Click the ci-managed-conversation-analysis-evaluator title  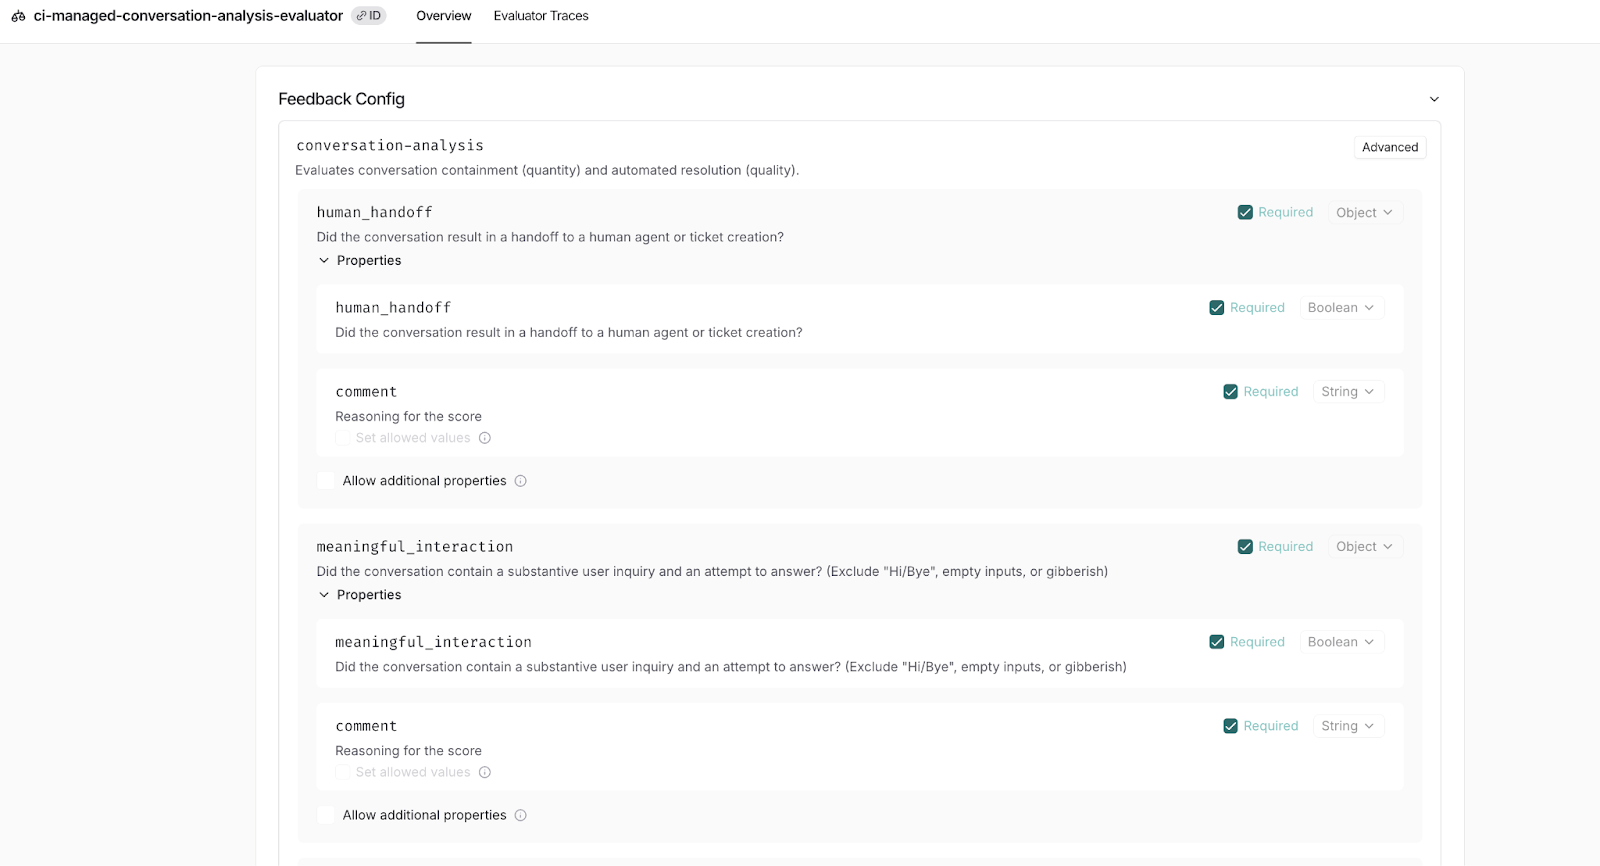tap(188, 16)
